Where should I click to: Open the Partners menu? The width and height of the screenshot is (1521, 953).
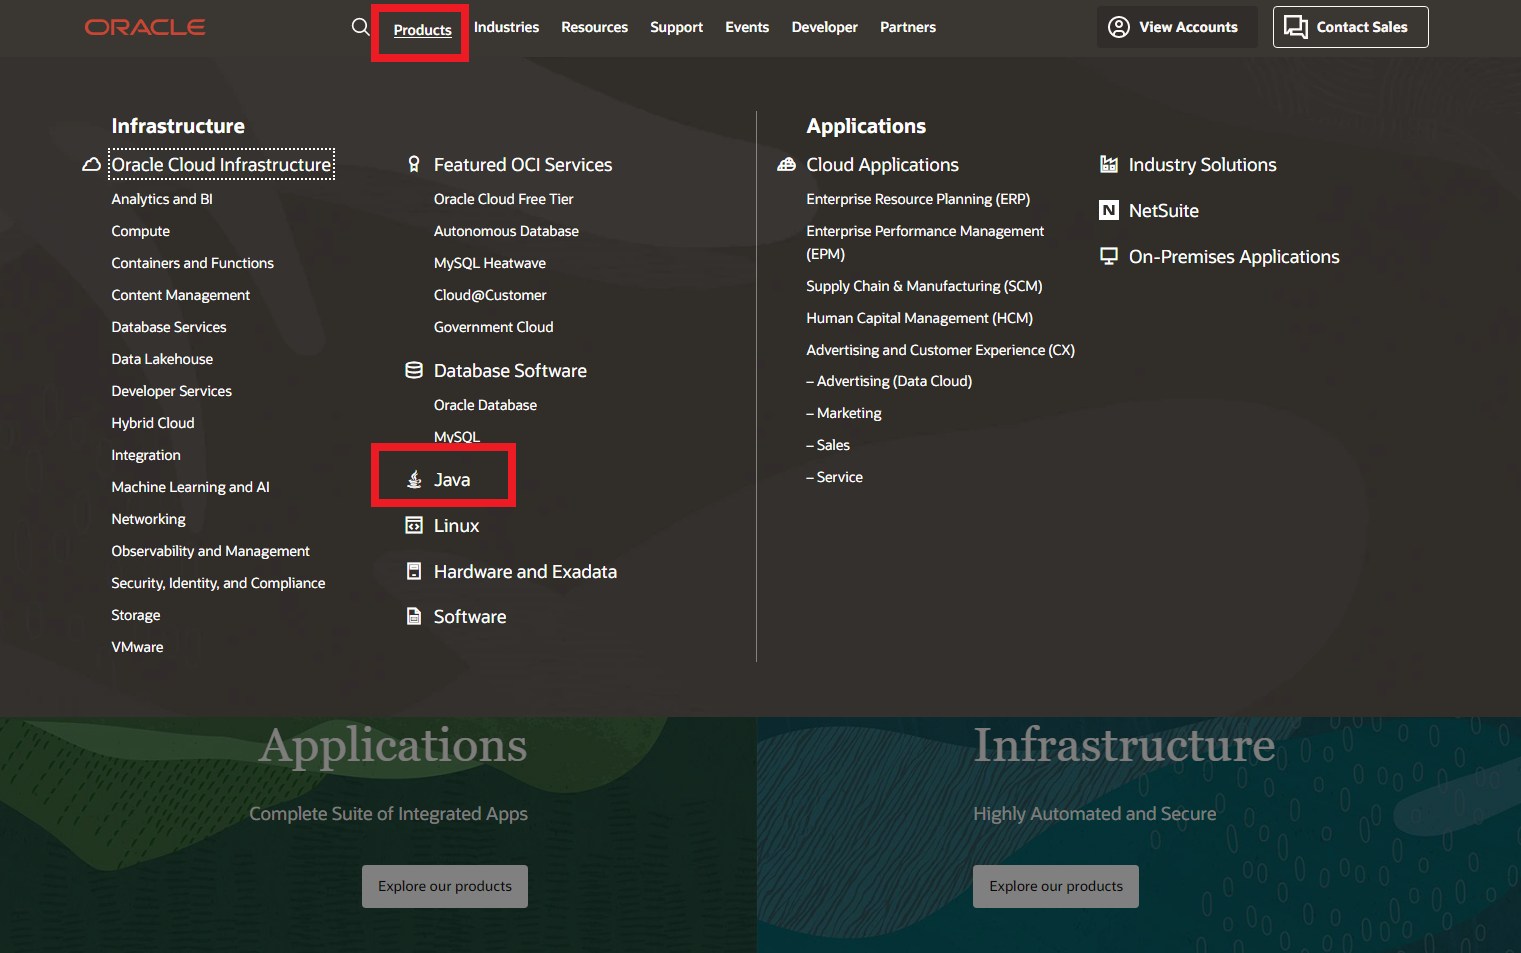908,27
